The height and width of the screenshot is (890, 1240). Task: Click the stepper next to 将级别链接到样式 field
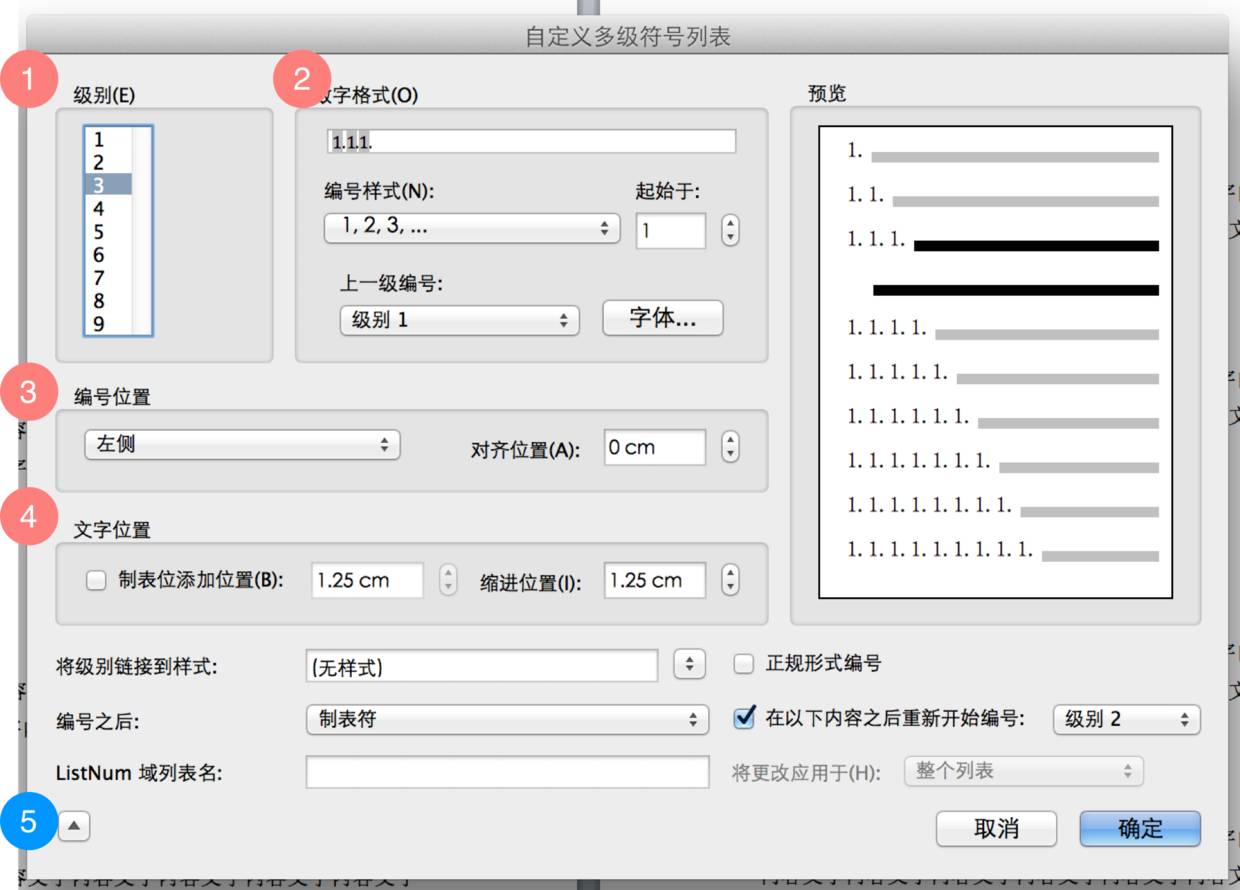tap(689, 664)
